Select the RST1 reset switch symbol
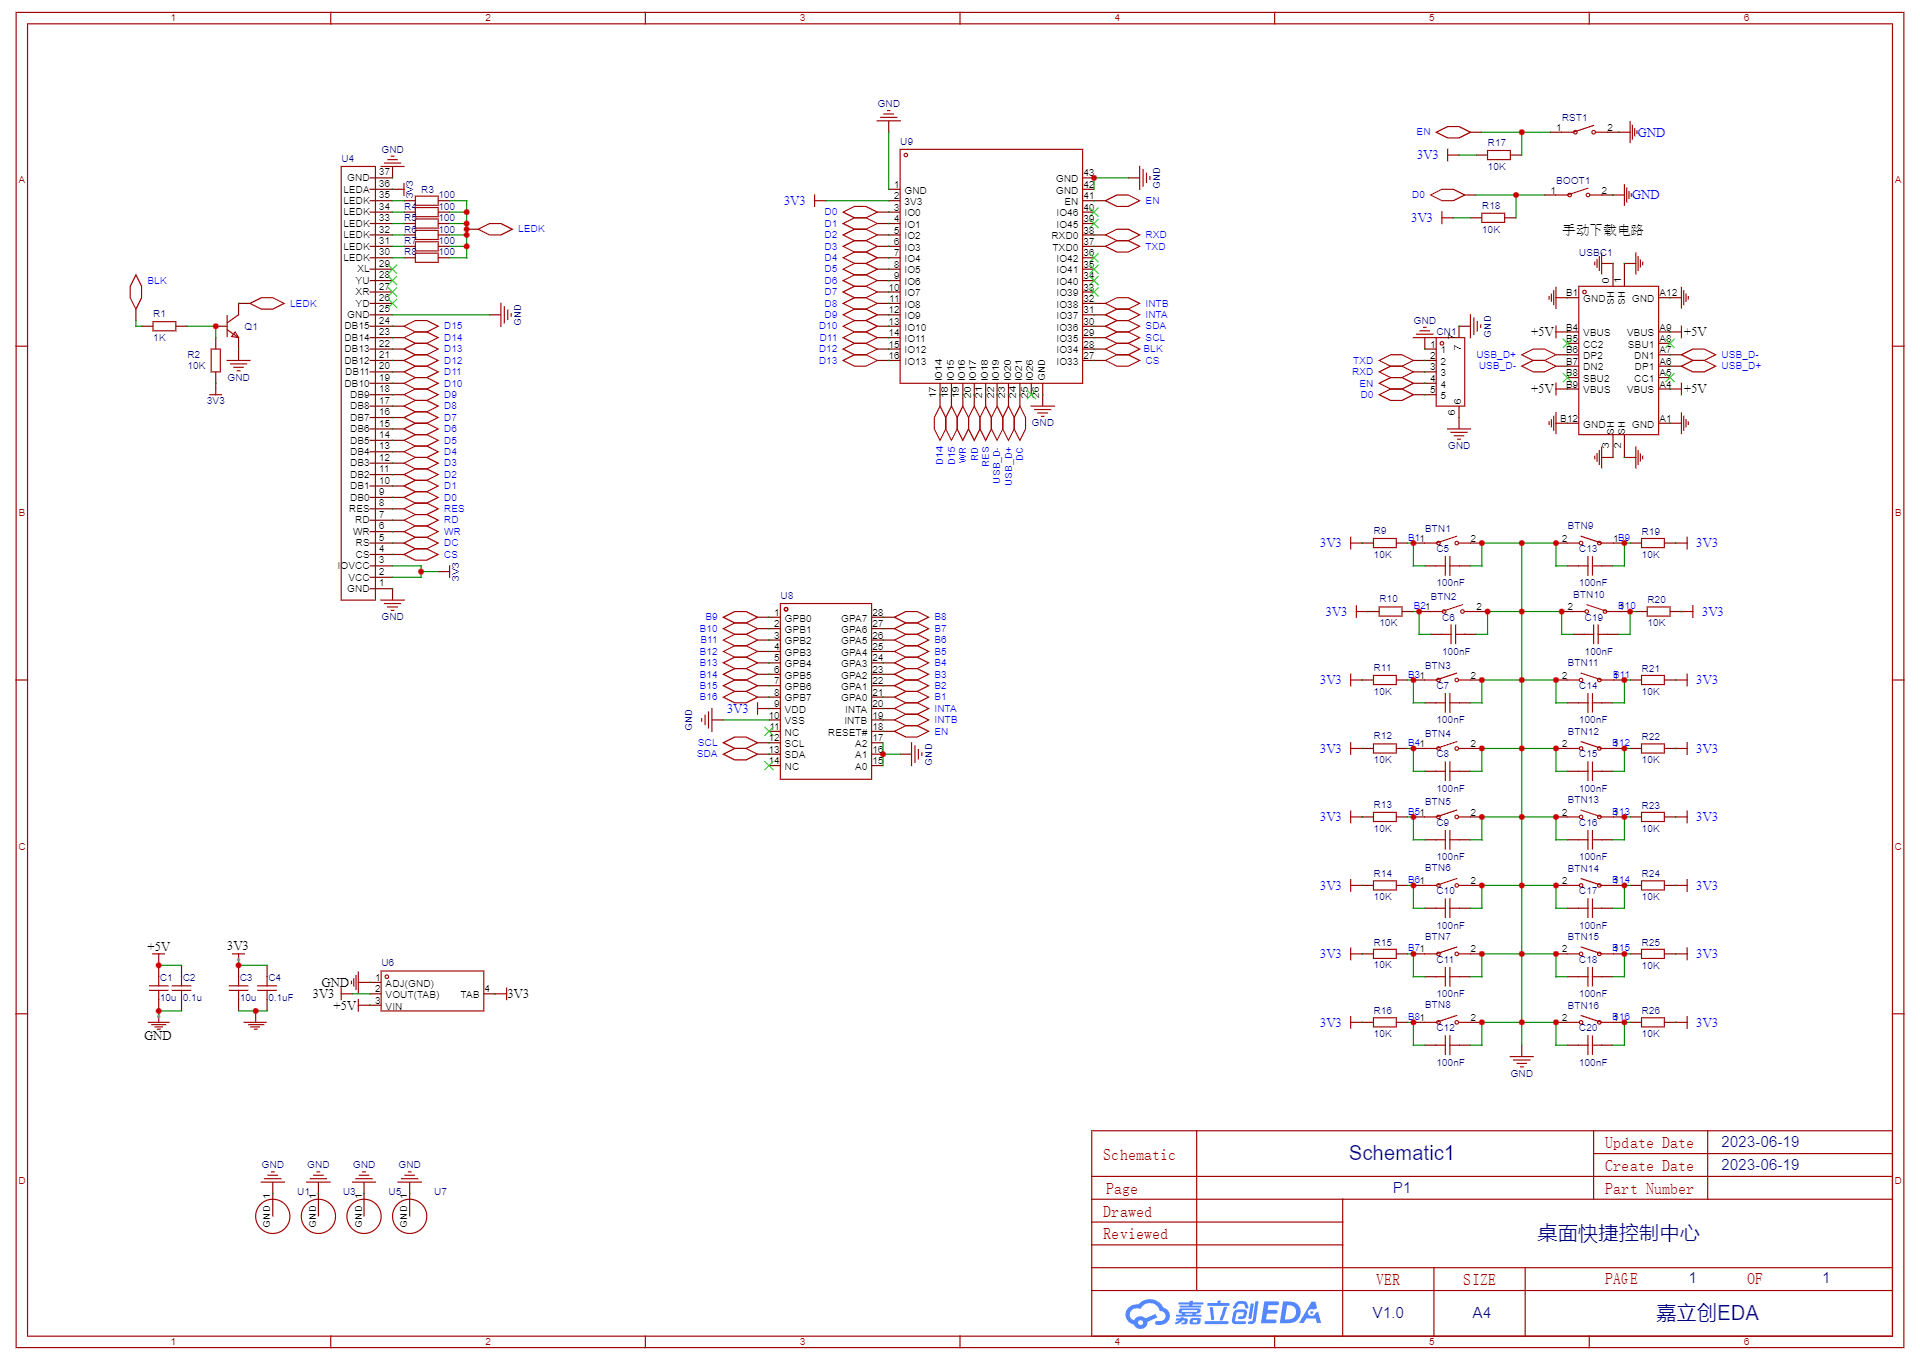This screenshot has height=1360, width=1920. [1582, 130]
